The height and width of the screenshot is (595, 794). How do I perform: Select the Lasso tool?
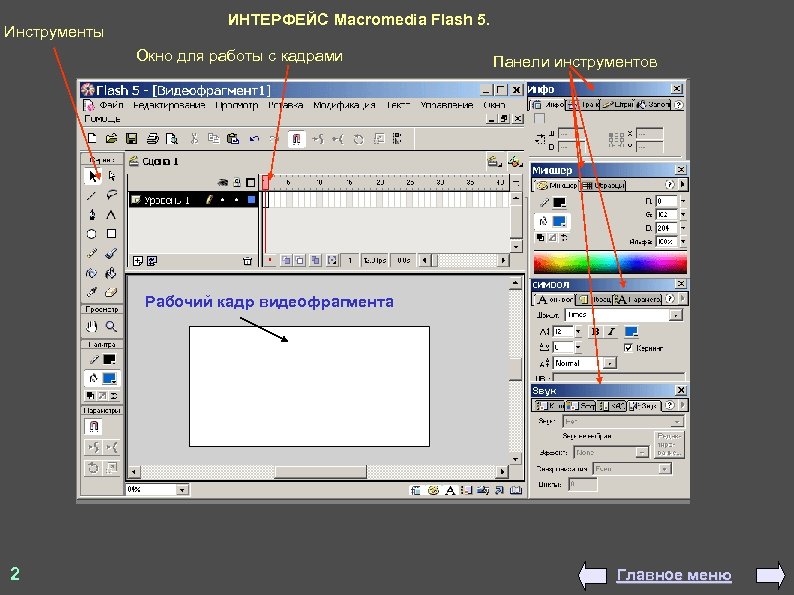pos(111,195)
